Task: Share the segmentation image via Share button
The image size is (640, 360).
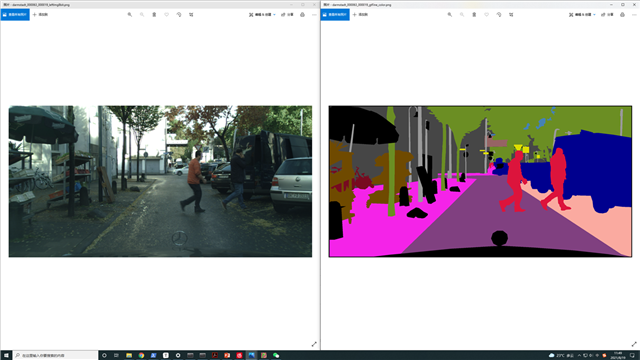Action: tap(607, 15)
